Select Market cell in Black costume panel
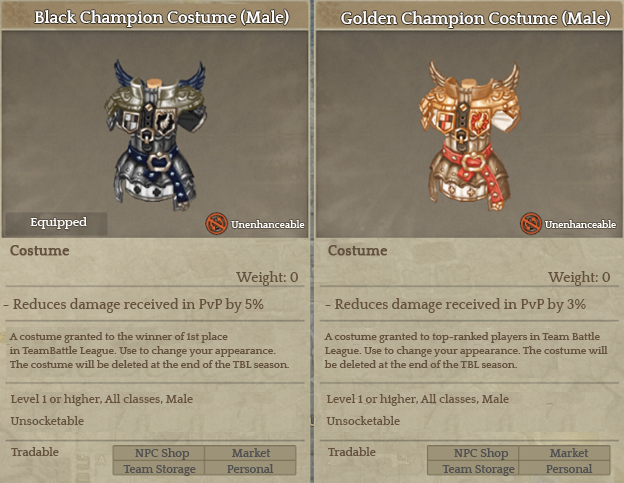The image size is (624, 483). [x=250, y=453]
